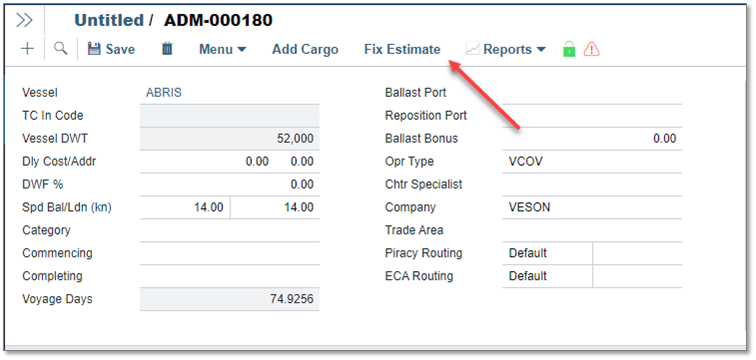Viewport: 756px width, 360px height.
Task: Click the Untitled breadcrumb title
Action: [x=109, y=20]
